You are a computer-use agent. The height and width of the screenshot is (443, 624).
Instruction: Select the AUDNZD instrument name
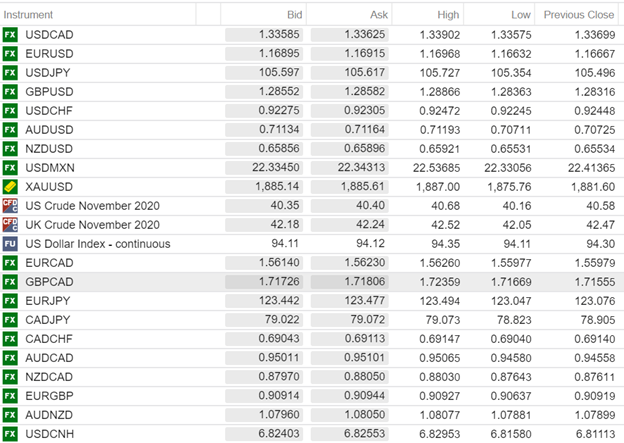(x=50, y=413)
